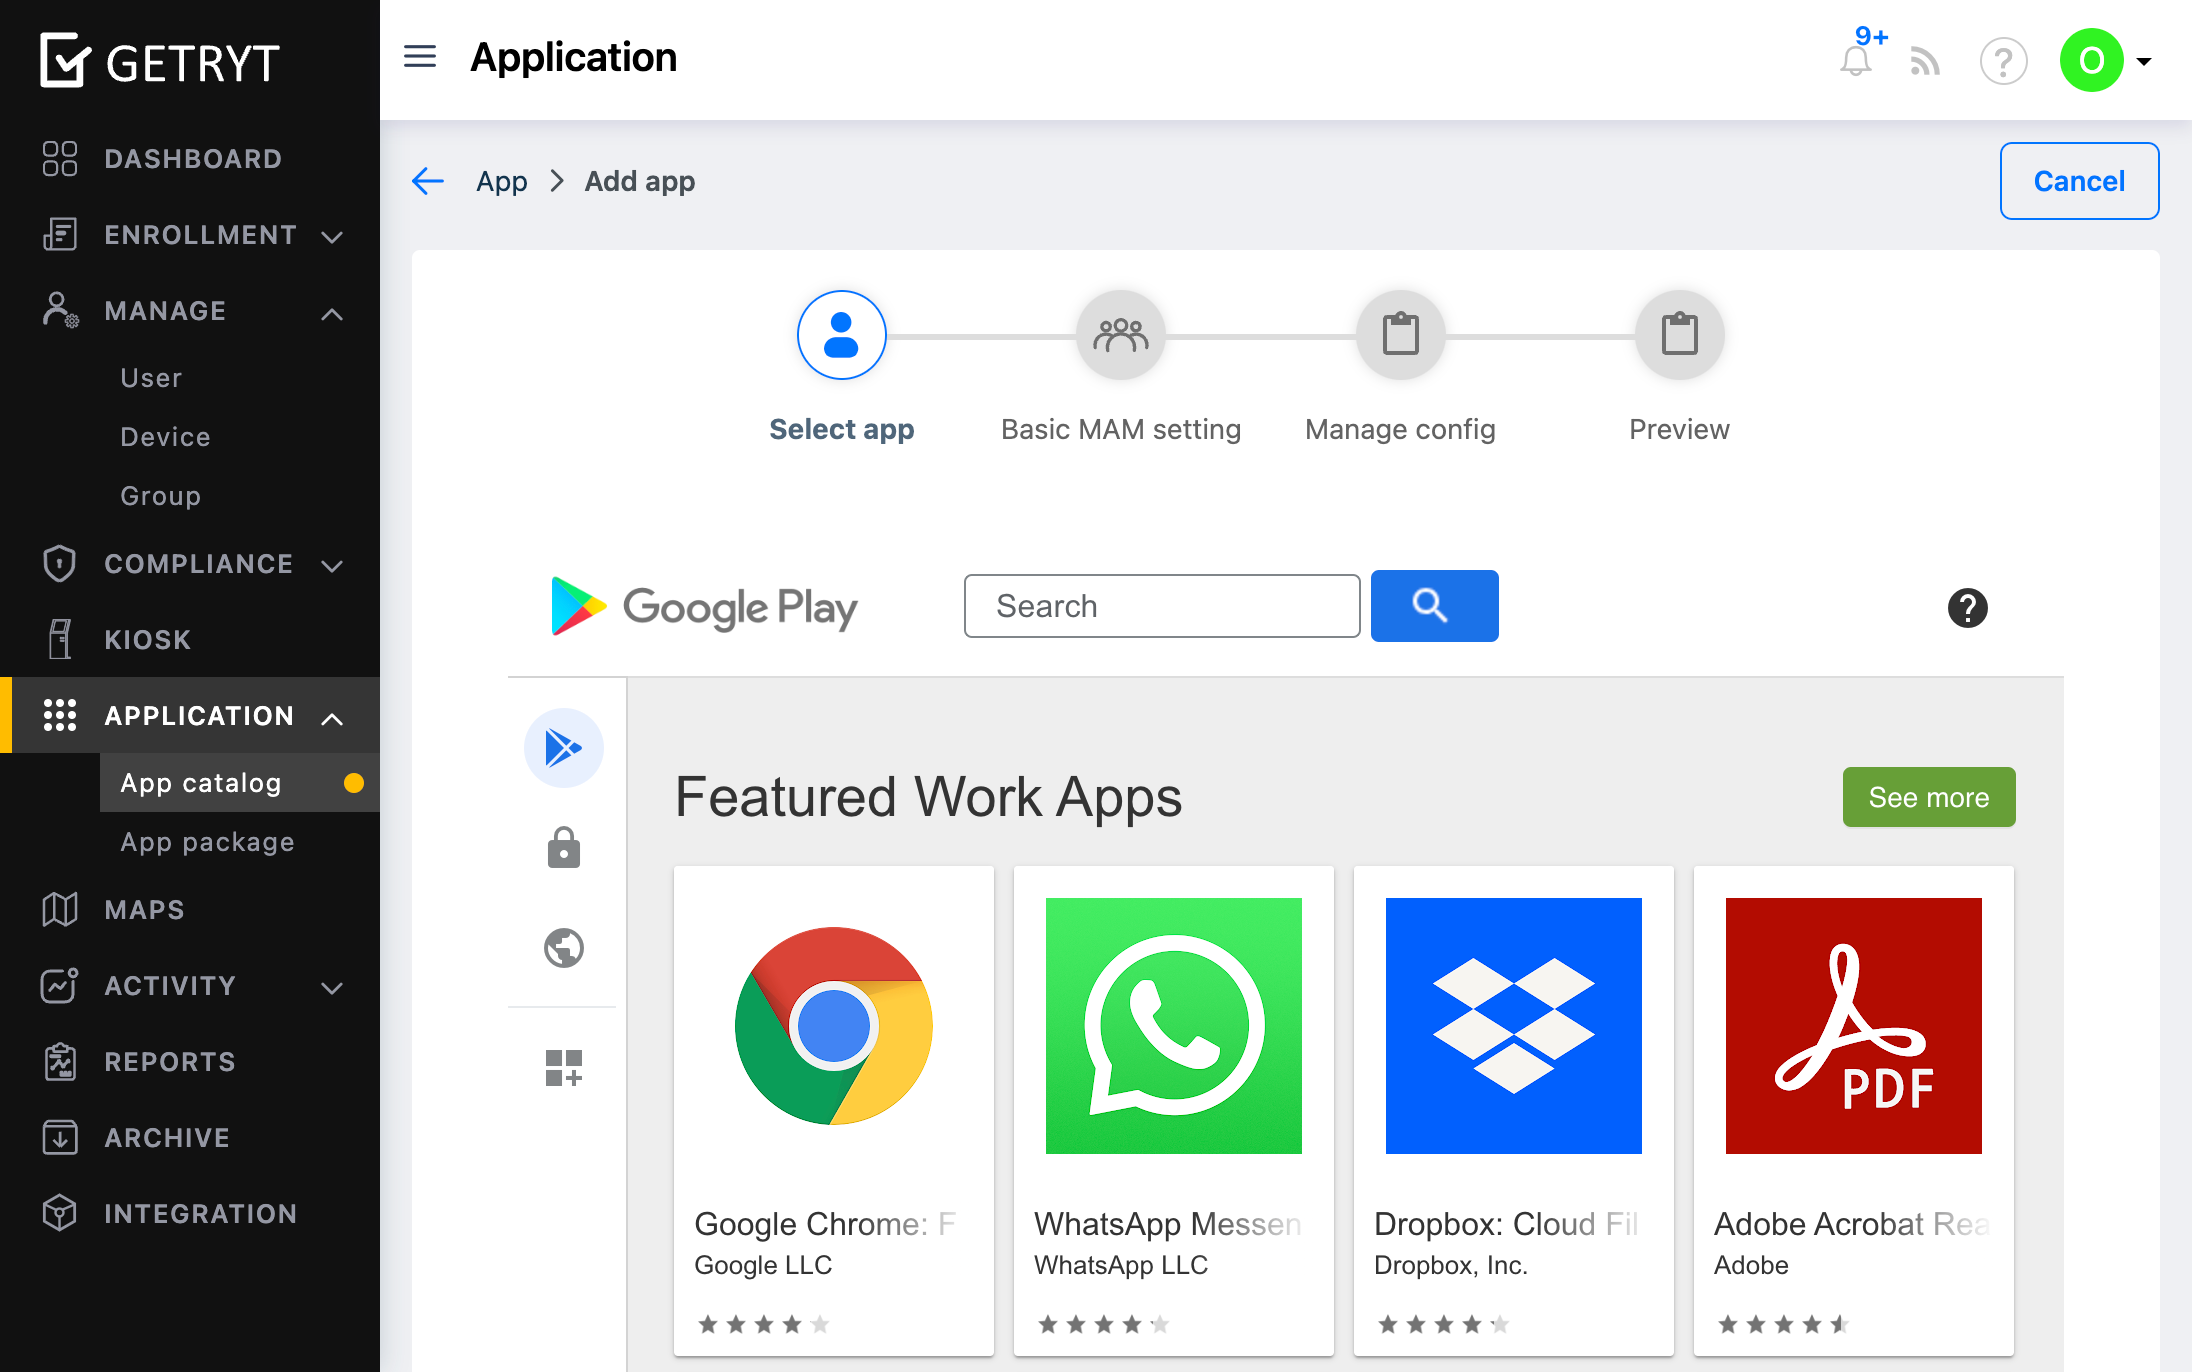
Task: Select the Basic MAM setting step icon
Action: [1121, 335]
